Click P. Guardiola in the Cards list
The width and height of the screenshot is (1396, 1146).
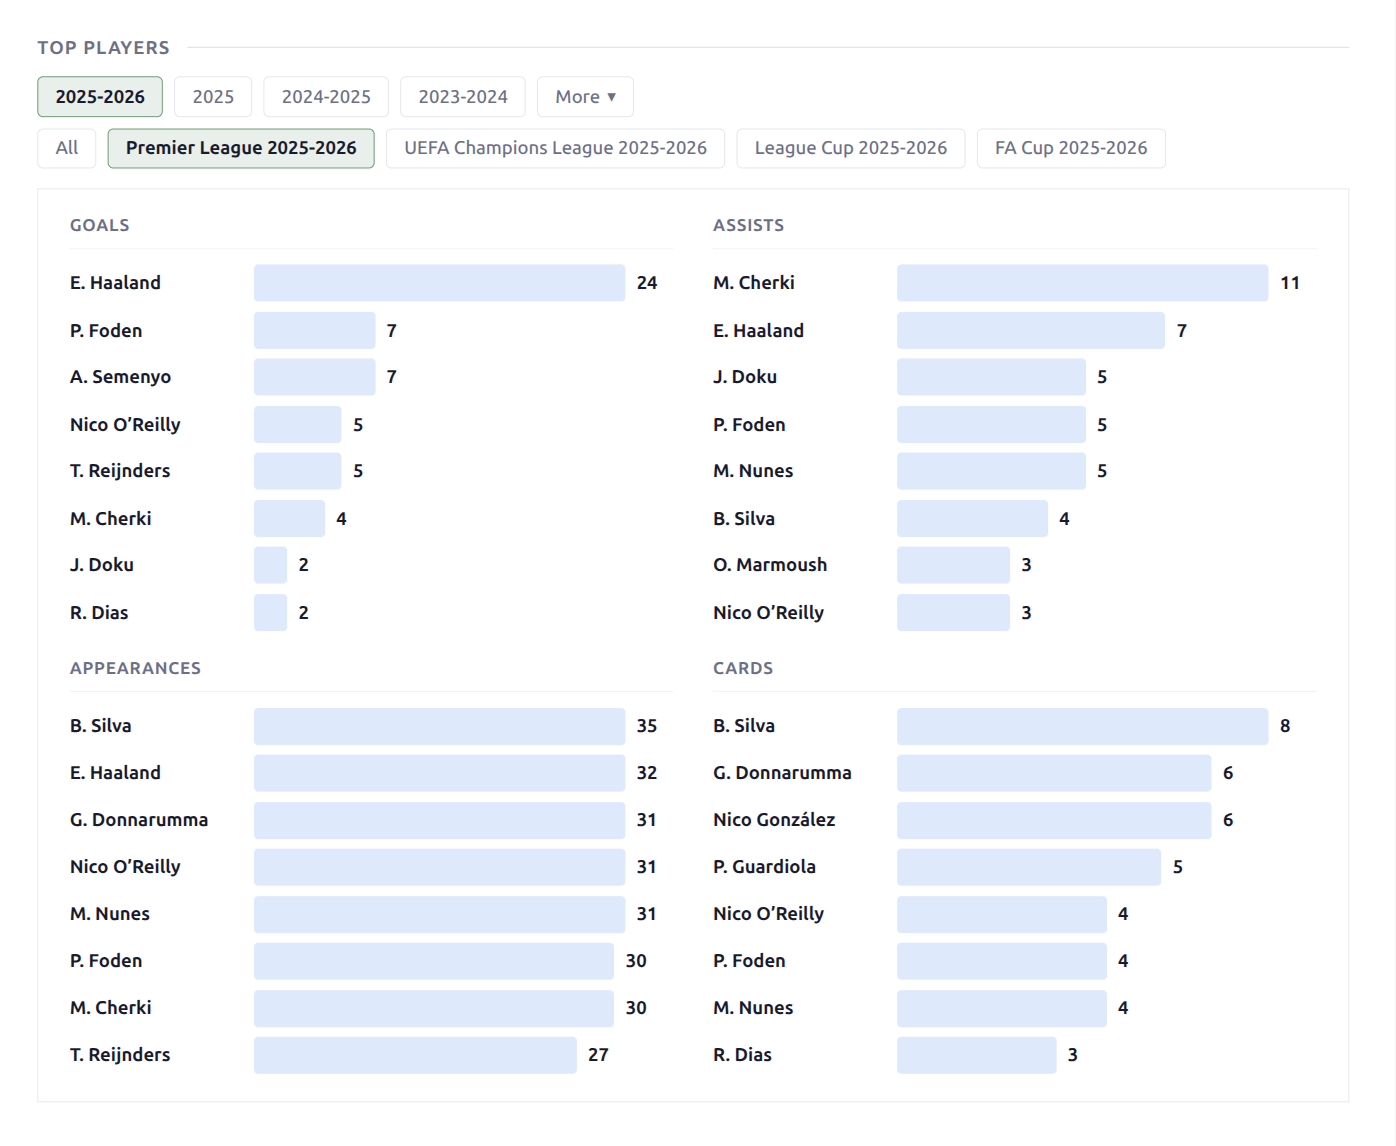click(764, 867)
